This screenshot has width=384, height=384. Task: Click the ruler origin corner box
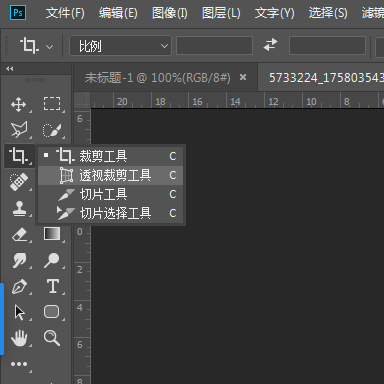[82, 100]
